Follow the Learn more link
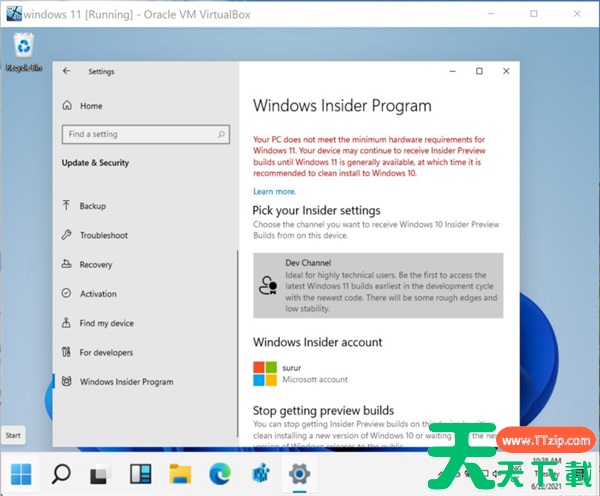 pyautogui.click(x=274, y=191)
